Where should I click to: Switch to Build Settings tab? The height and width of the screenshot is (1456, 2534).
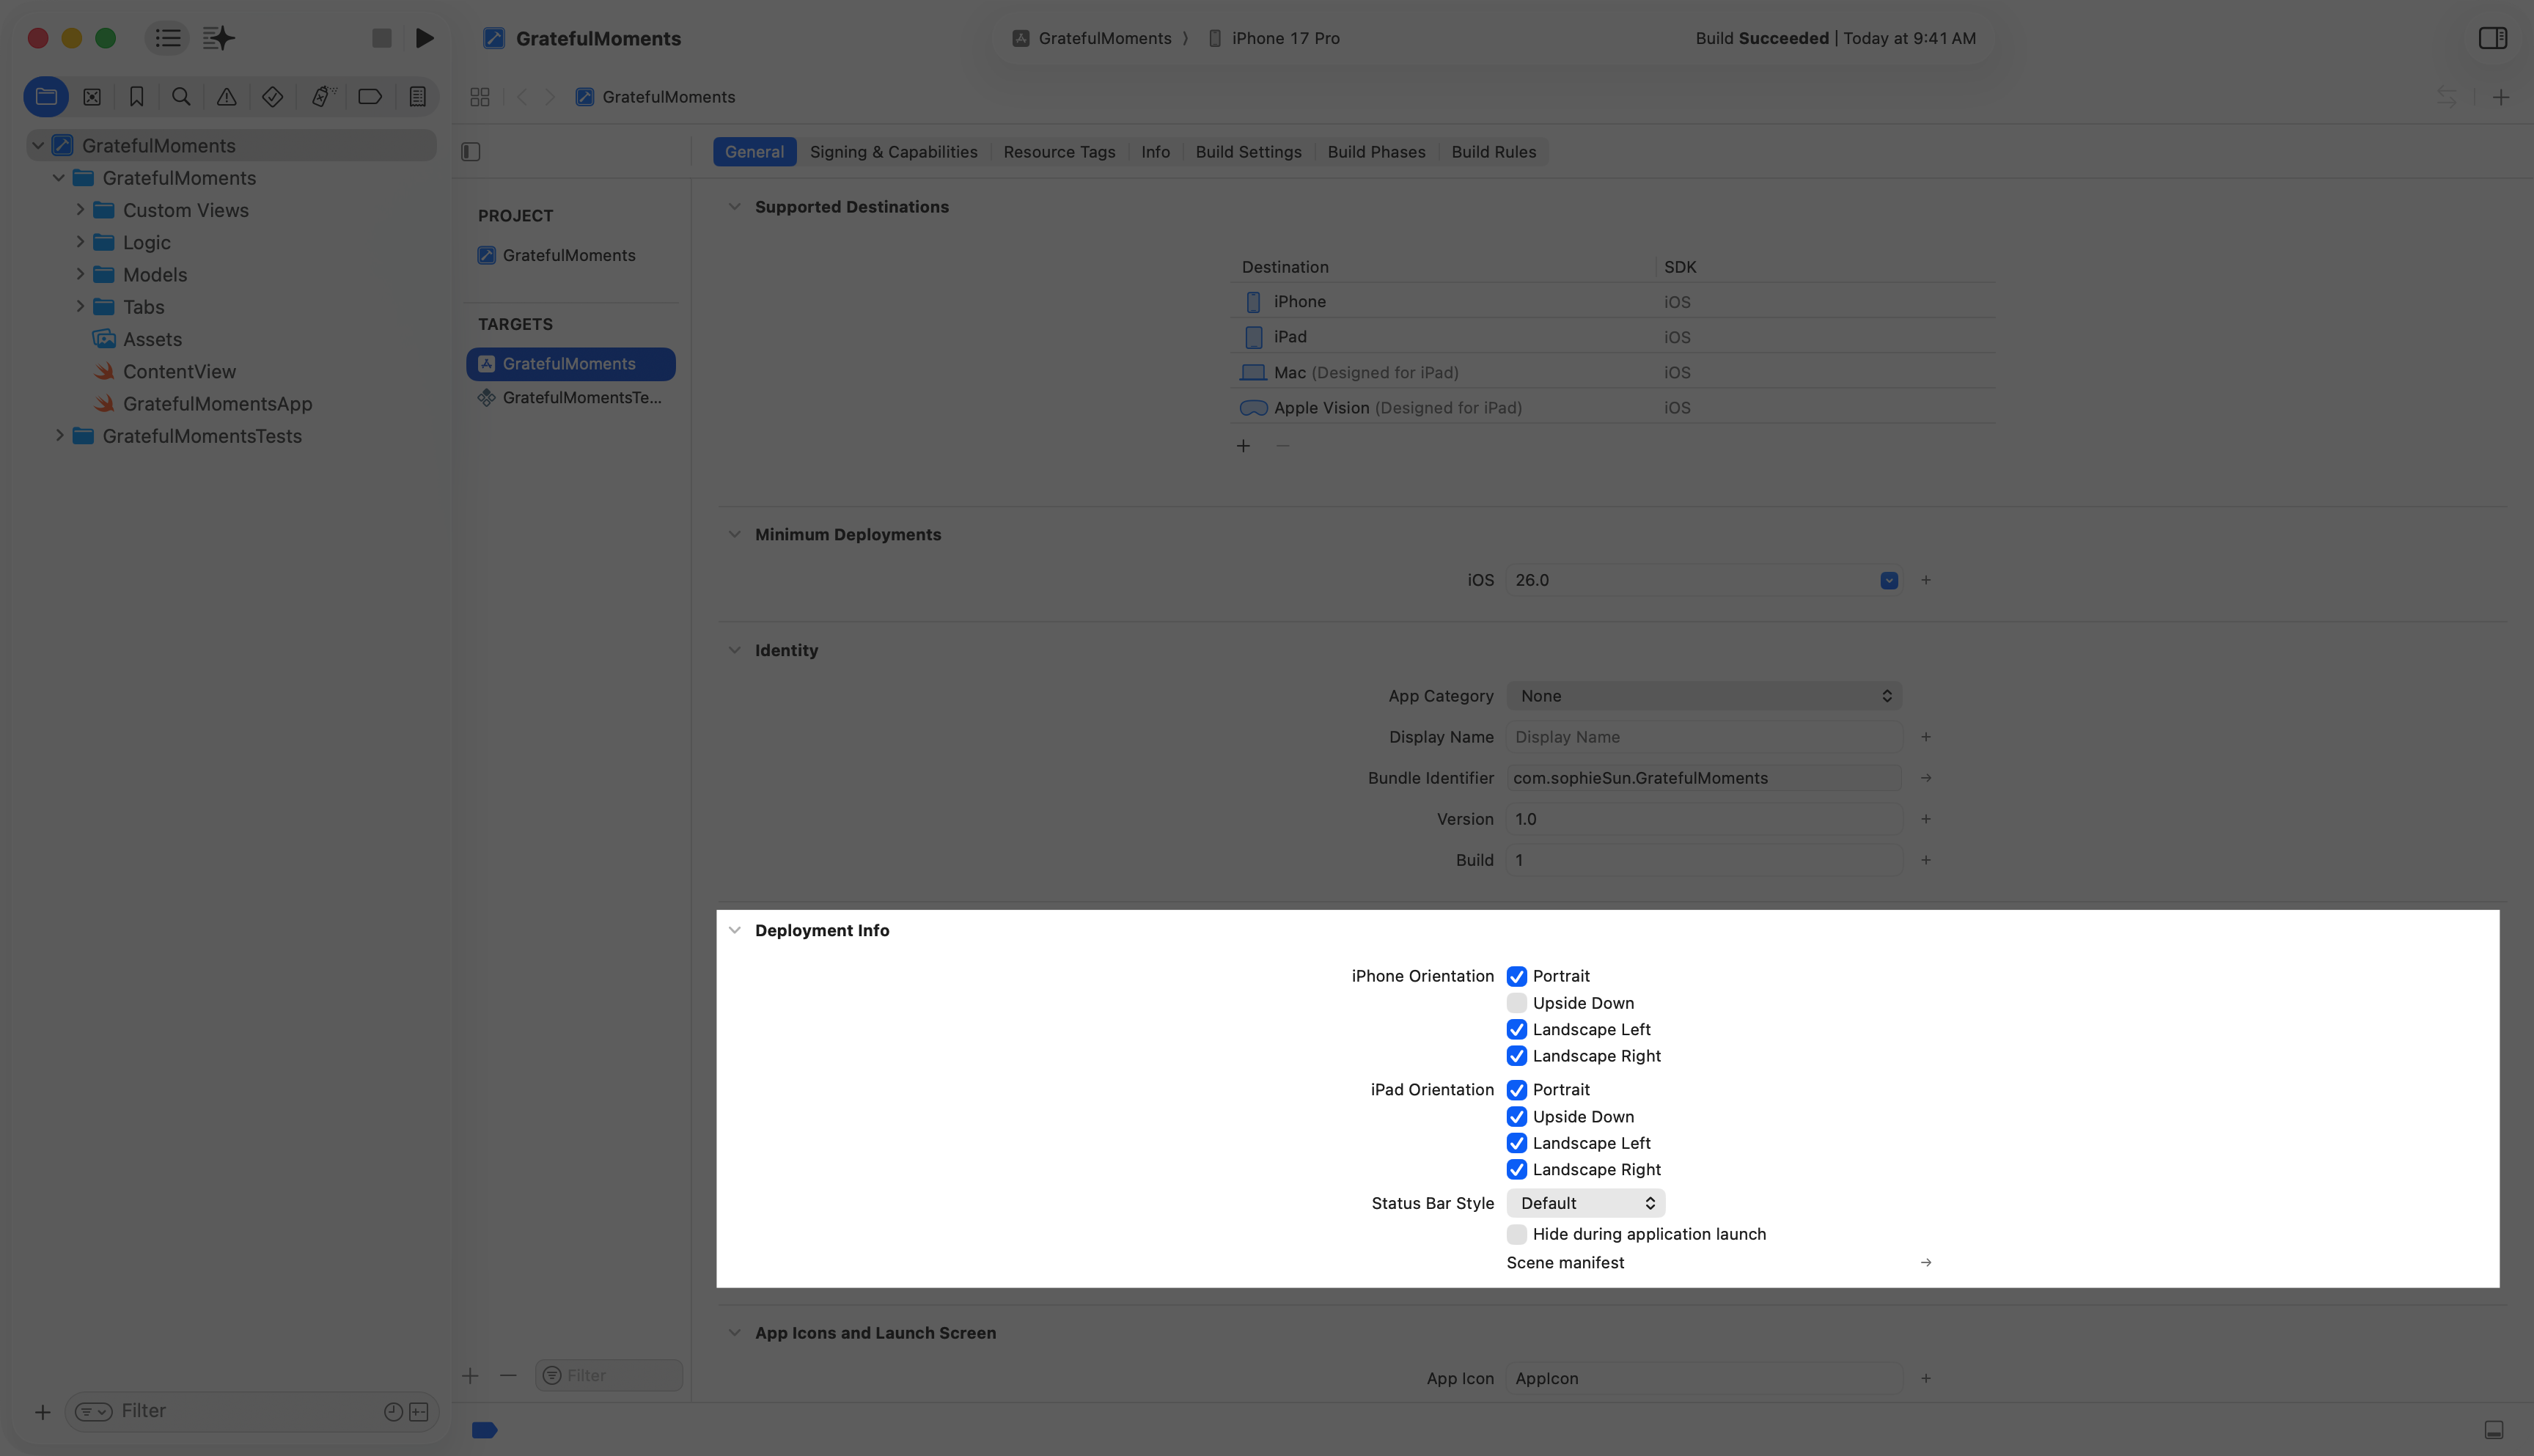click(1248, 152)
